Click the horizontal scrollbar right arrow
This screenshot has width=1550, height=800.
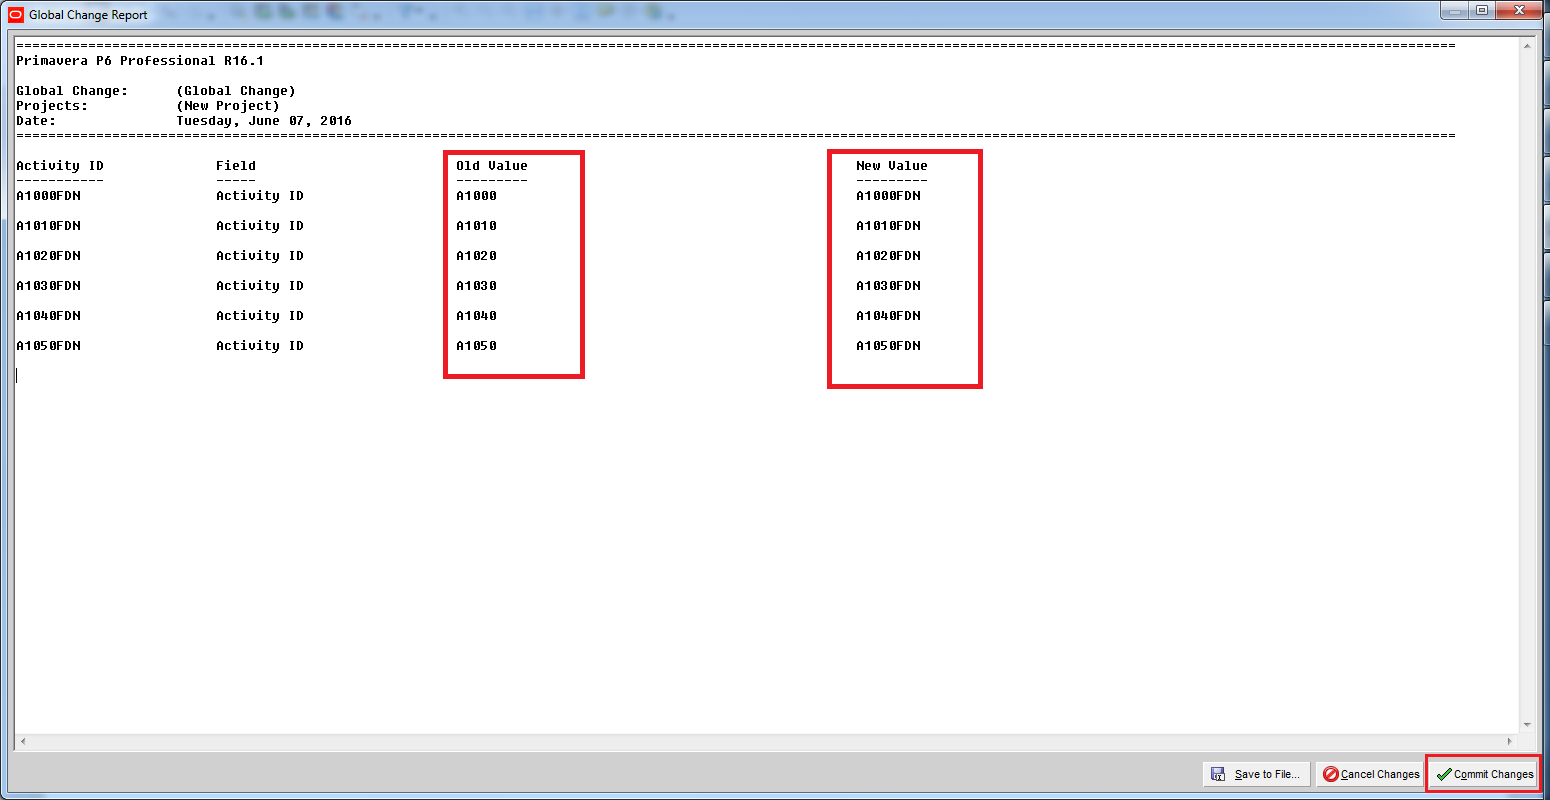pyautogui.click(x=1510, y=742)
